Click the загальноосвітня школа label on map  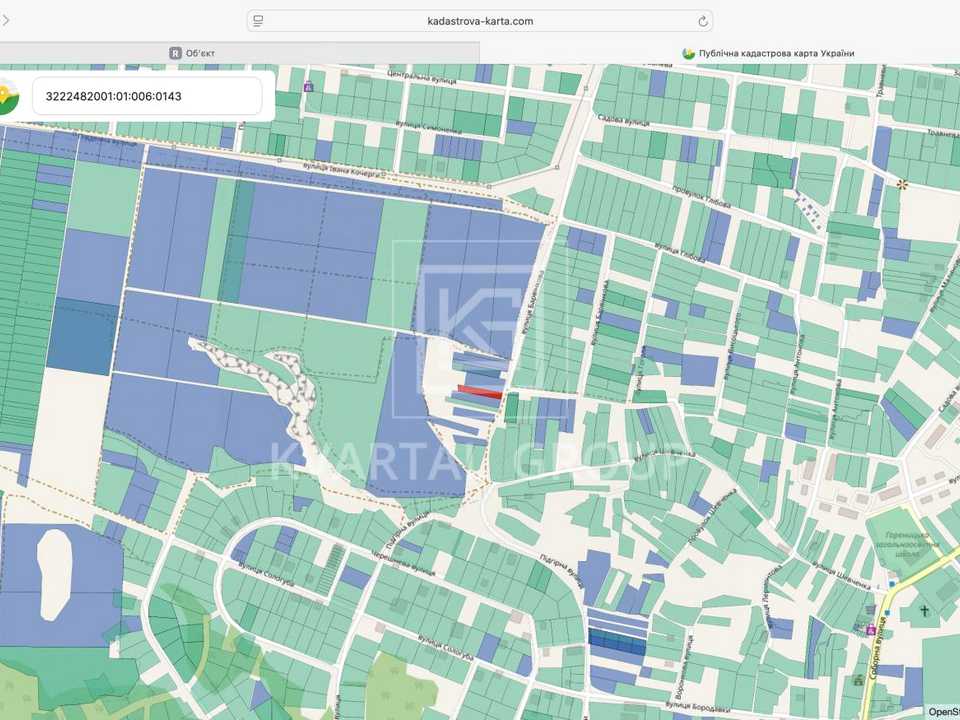(907, 549)
